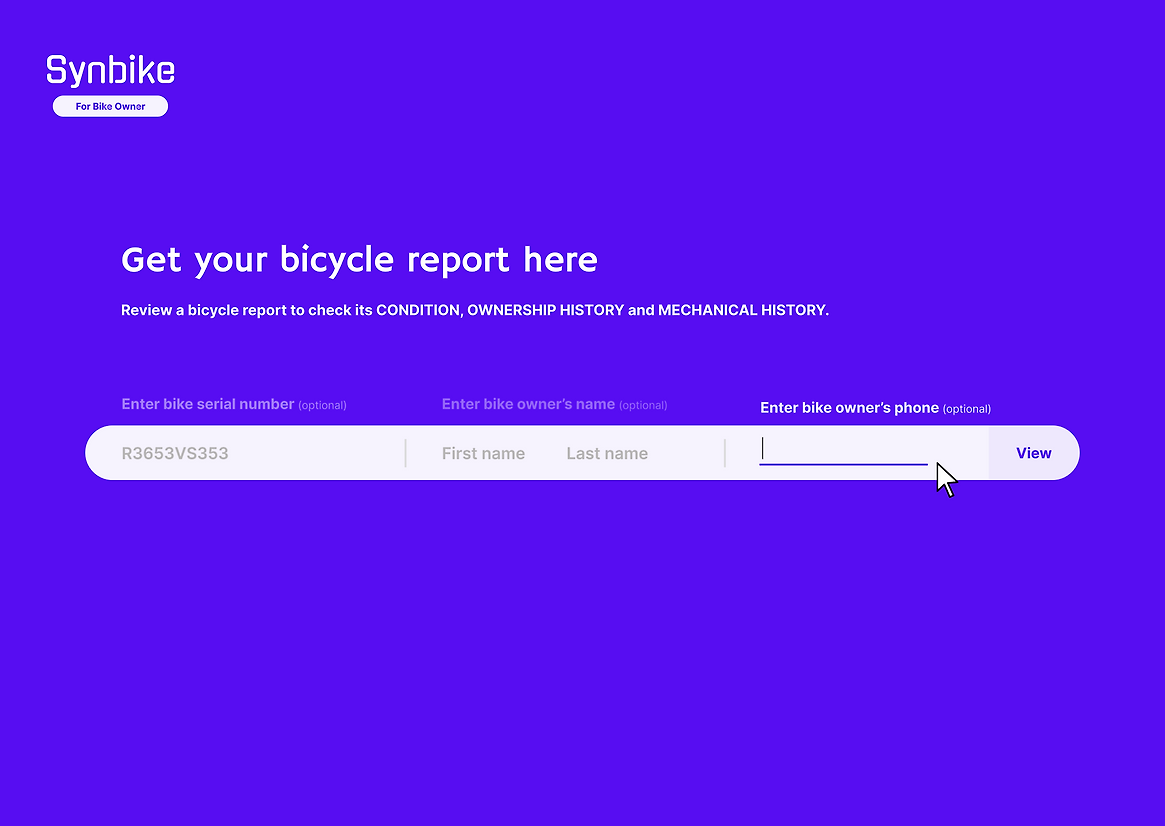This screenshot has width=1165, height=826.
Task: Focus the bike owner's phone field
Action: 843,451
